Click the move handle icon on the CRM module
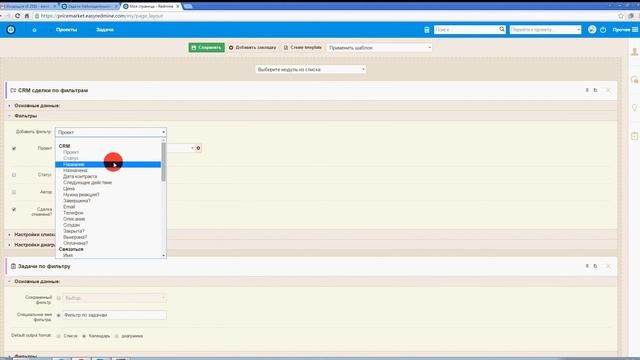Image resolution: width=640 pixels, height=360 pixels. pyautogui.click(x=587, y=90)
